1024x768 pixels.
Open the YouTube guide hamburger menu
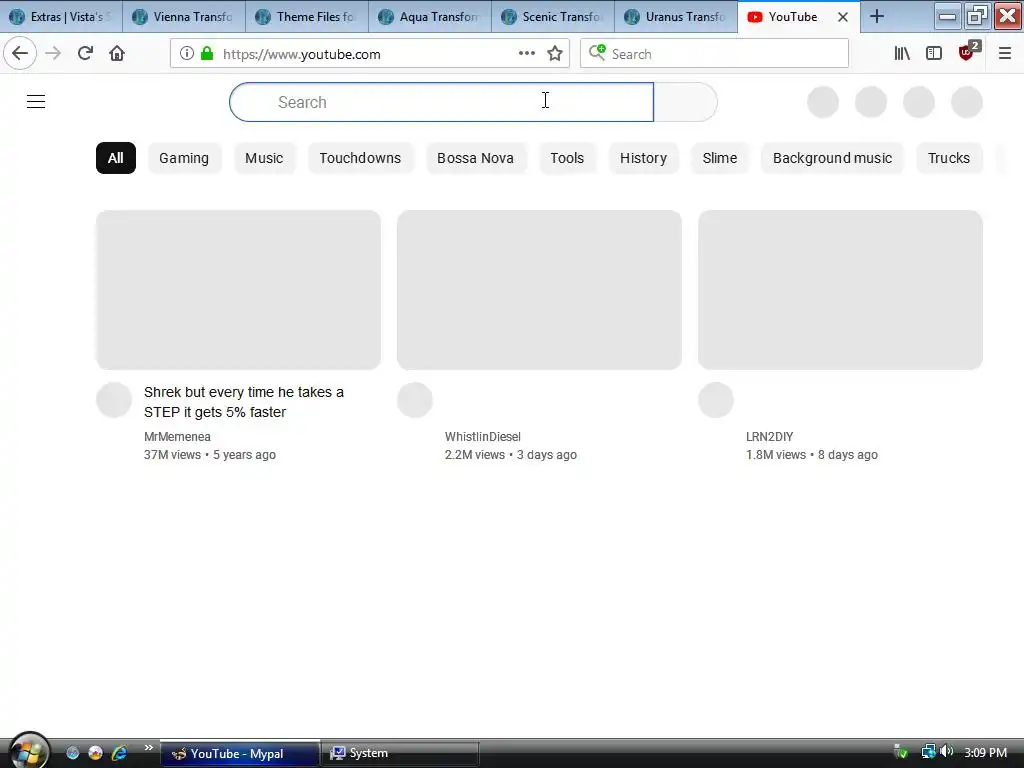[x=36, y=102]
